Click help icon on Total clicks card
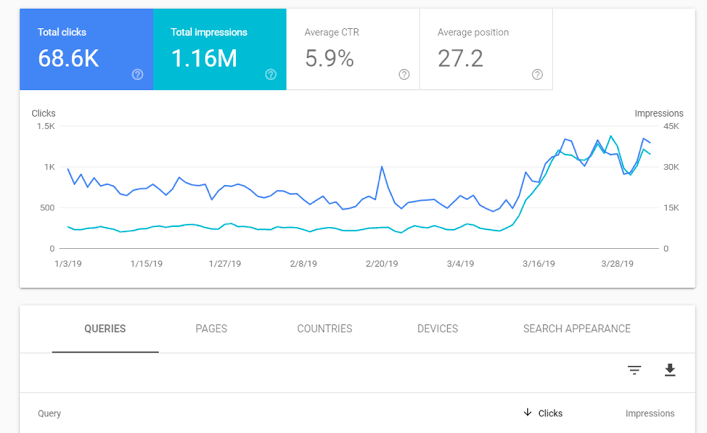This screenshot has width=707, height=433. (x=138, y=74)
